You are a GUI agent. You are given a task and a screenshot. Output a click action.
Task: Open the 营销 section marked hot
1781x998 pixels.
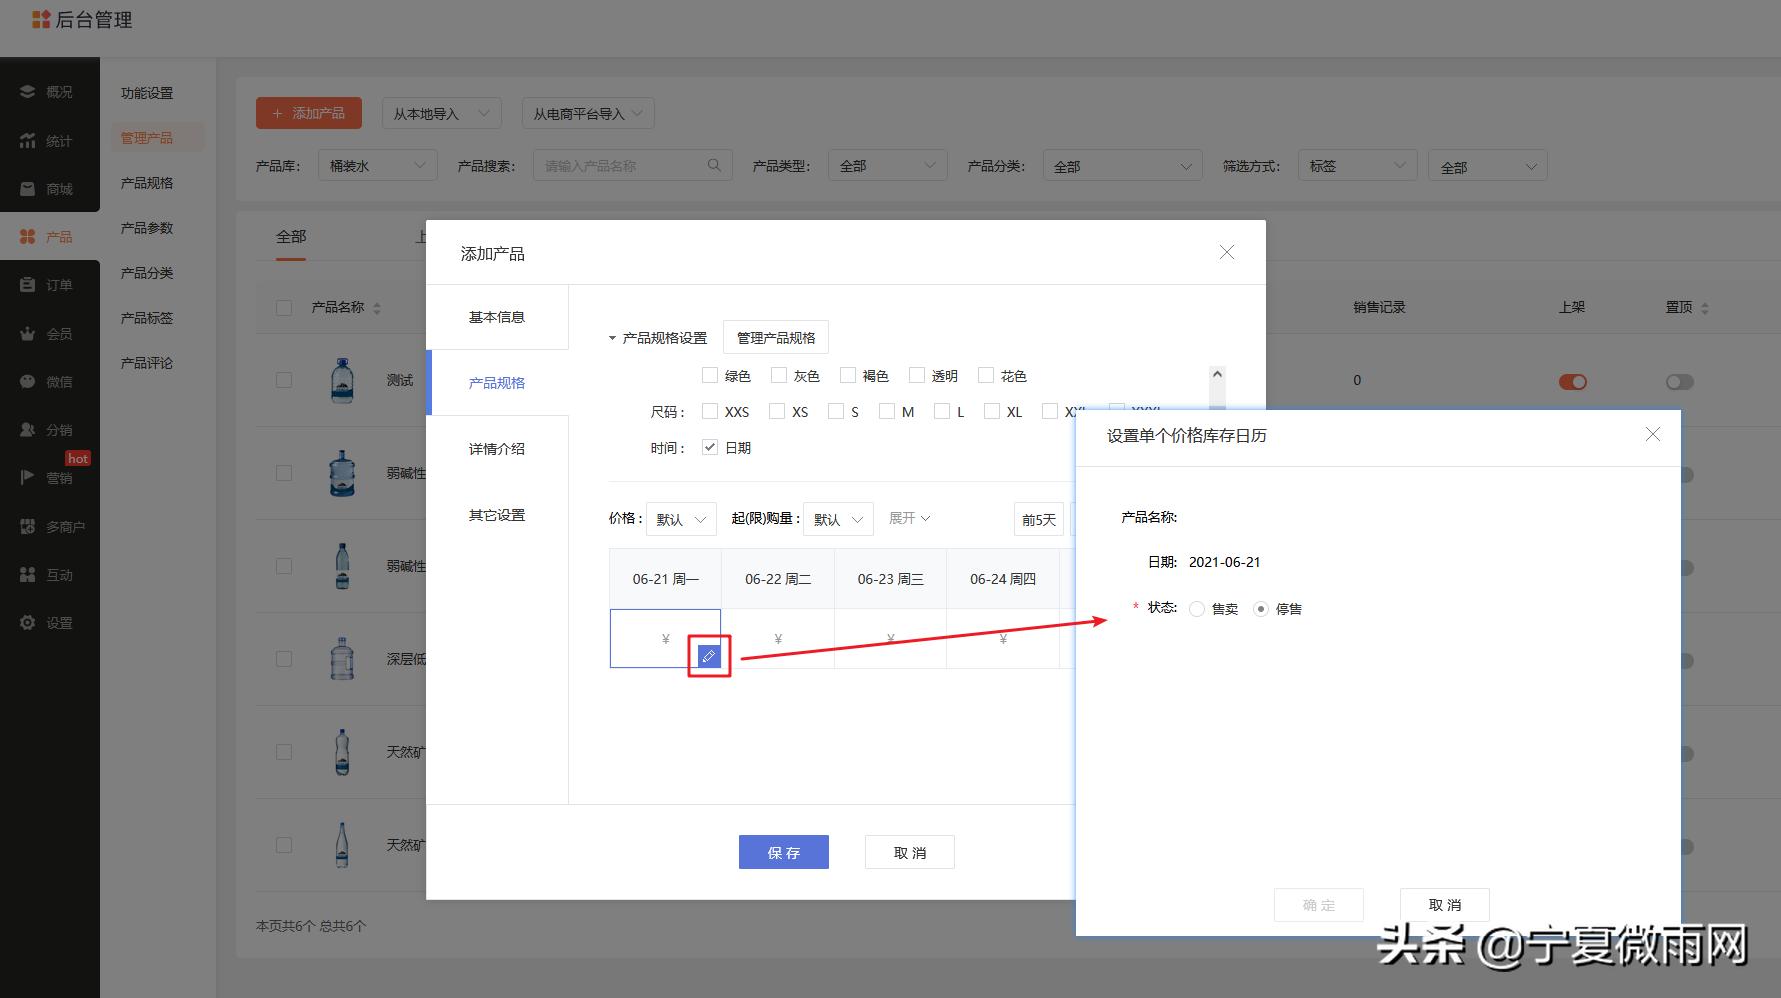coord(50,477)
